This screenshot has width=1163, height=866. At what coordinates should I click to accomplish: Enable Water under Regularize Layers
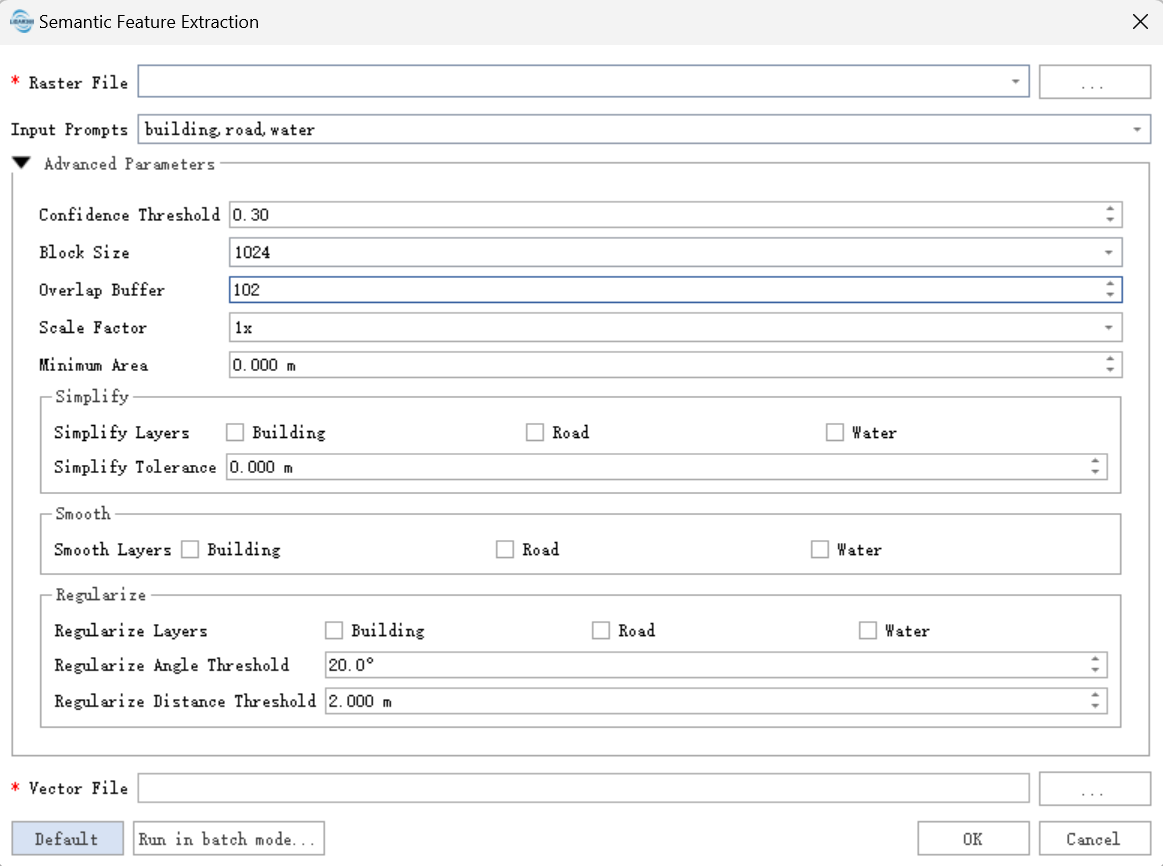867,630
